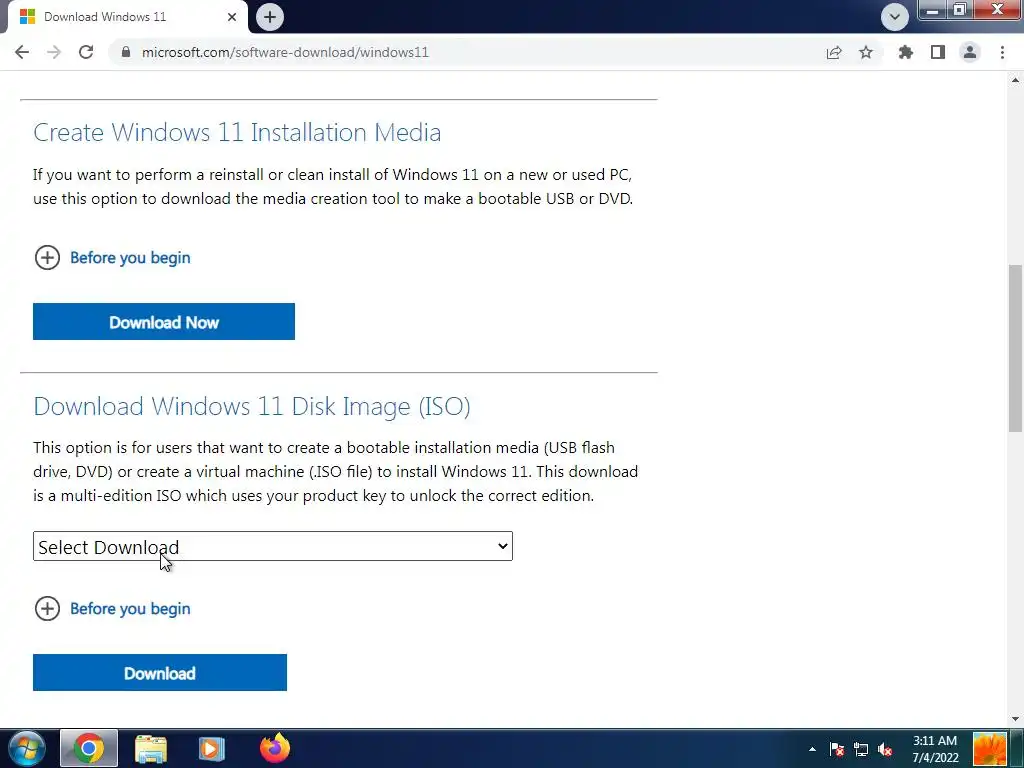Restore down the Chrome window
Screen dimensions: 1024x768
[960, 10]
